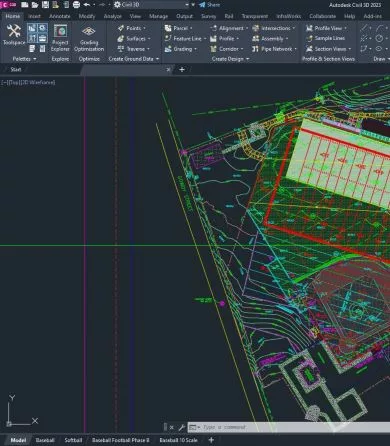Viewport: 390px width, 446px height.
Task: Click the Open file icon in quick access toolbar
Action: click(35, 5)
